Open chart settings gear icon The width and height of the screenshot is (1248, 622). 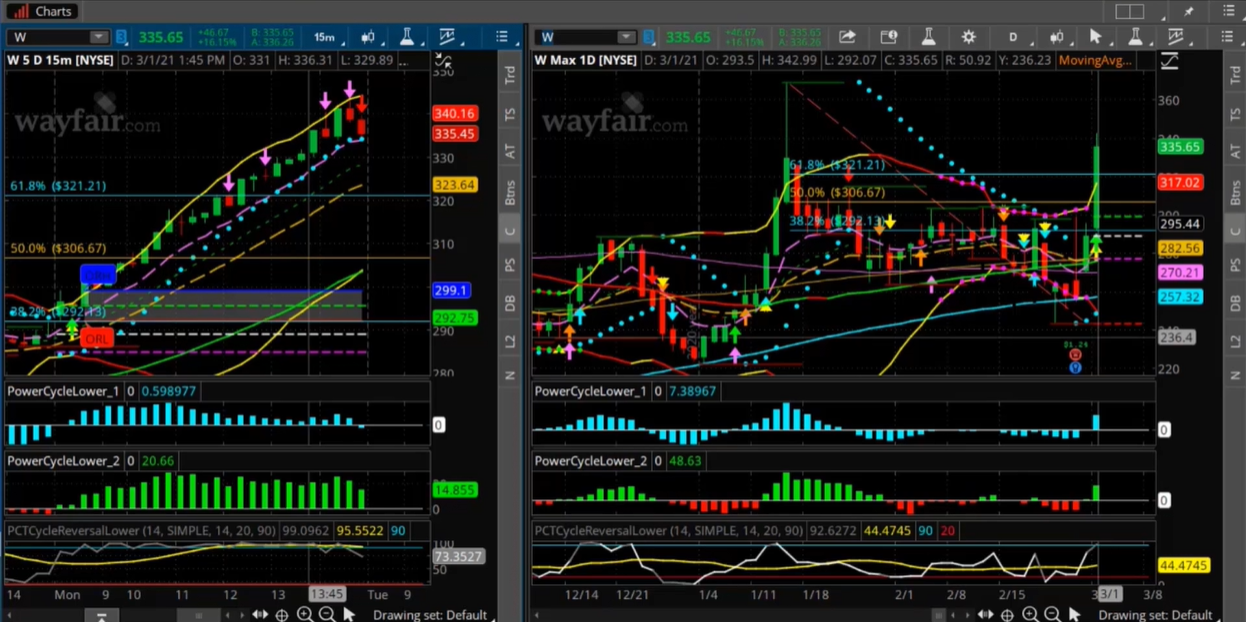pos(968,37)
